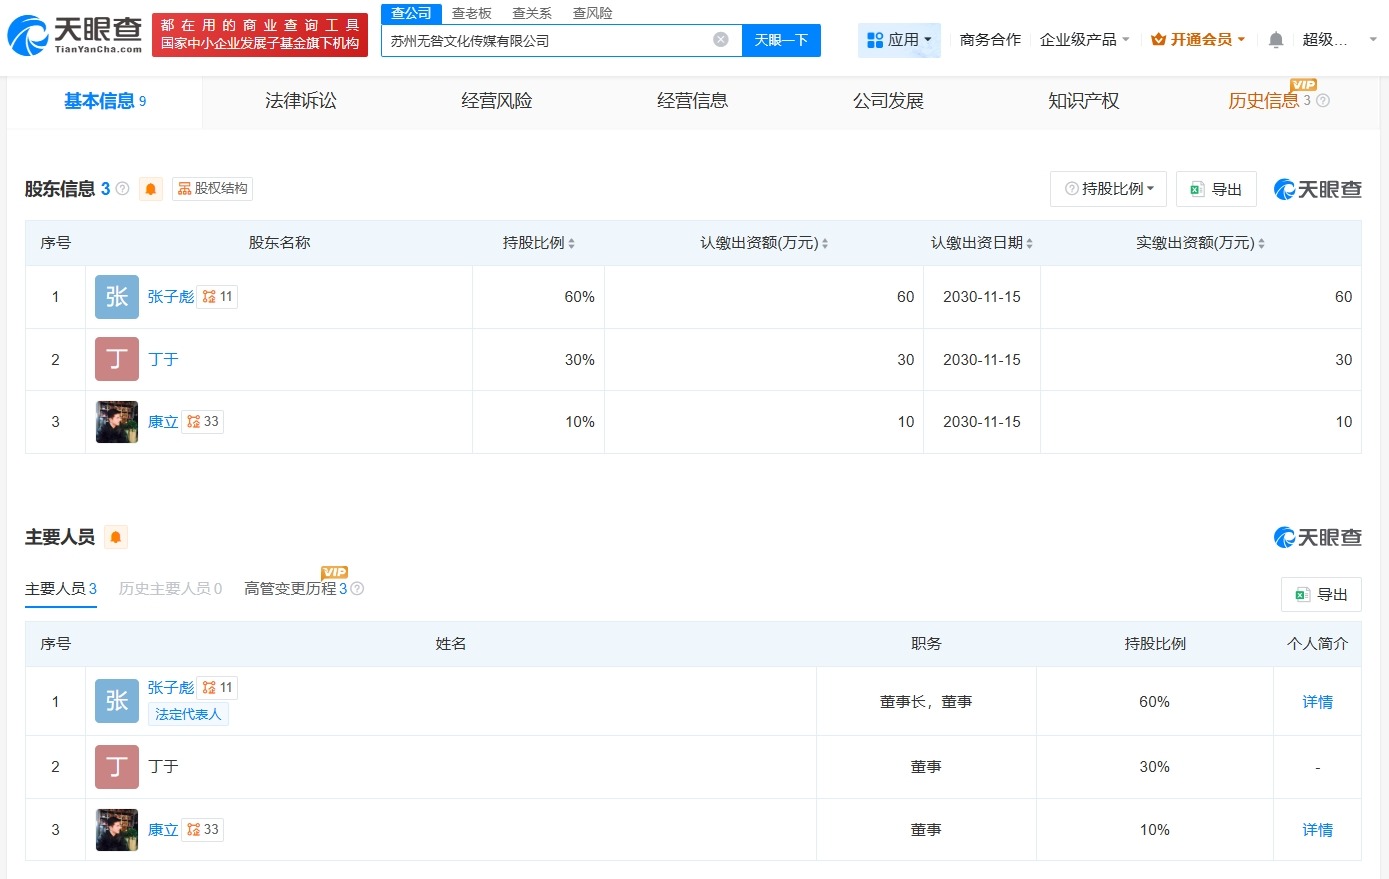Click the partner badge '11' next to 张子彪
This screenshot has width=1389, height=879.
point(217,296)
